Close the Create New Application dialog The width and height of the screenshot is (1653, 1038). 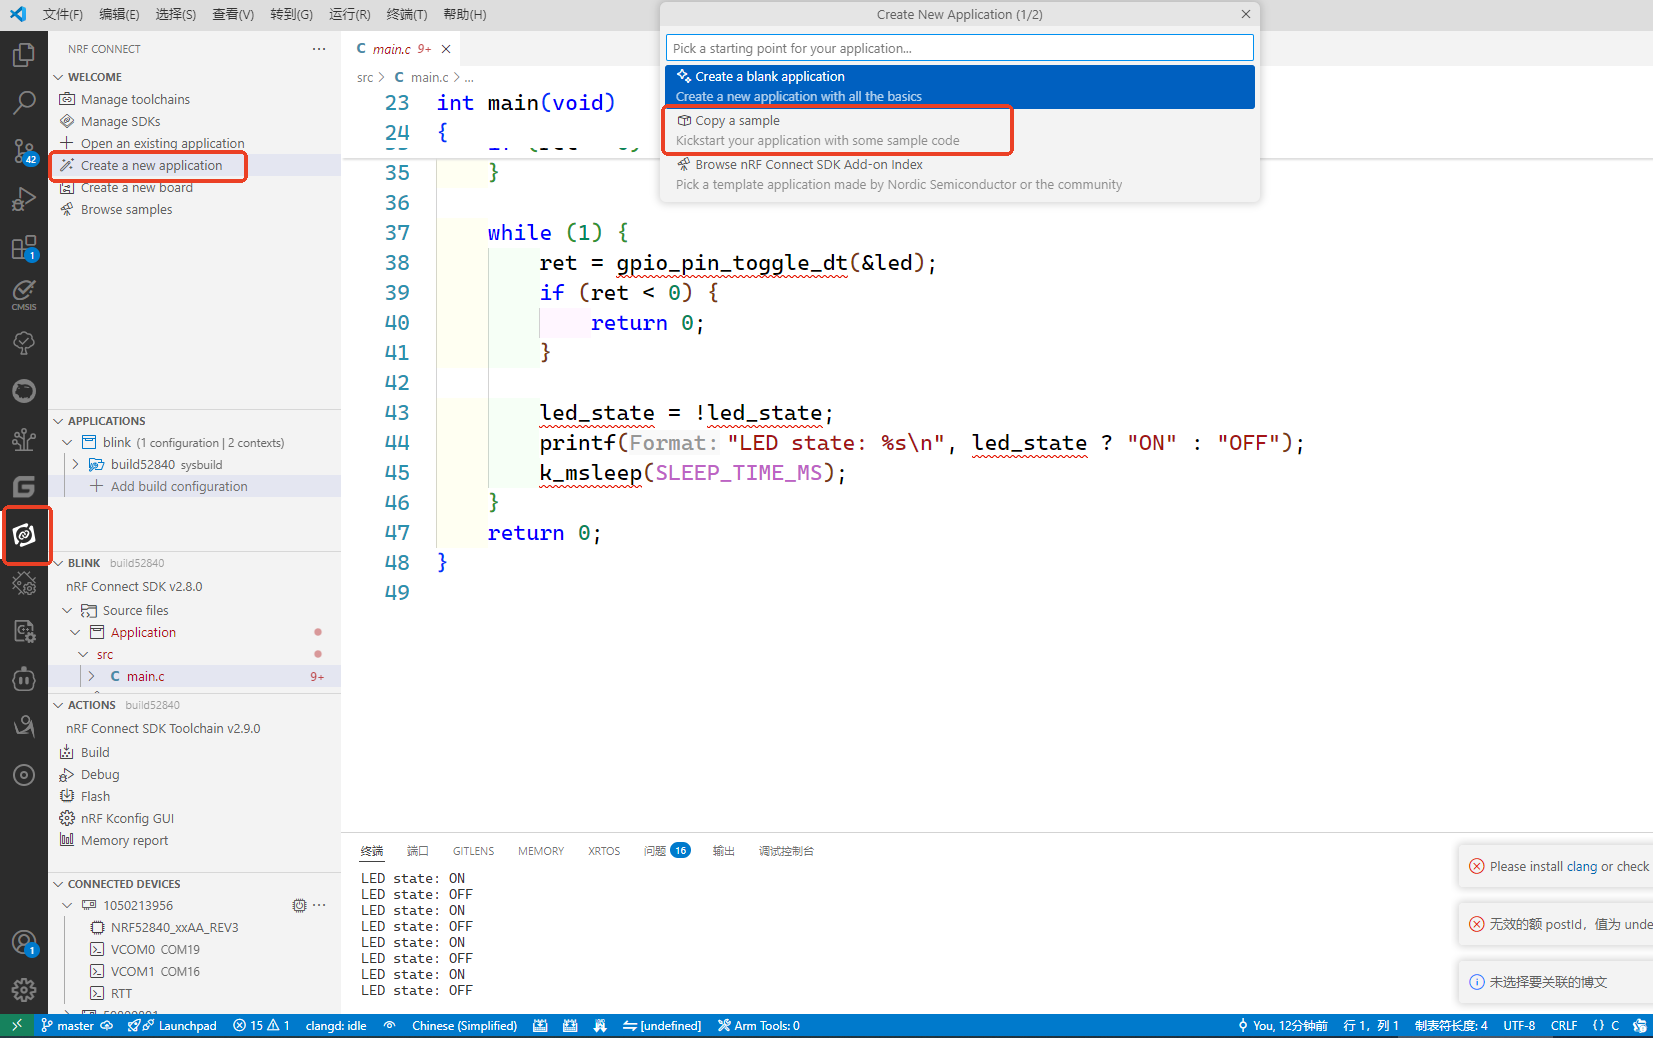pyautogui.click(x=1245, y=14)
